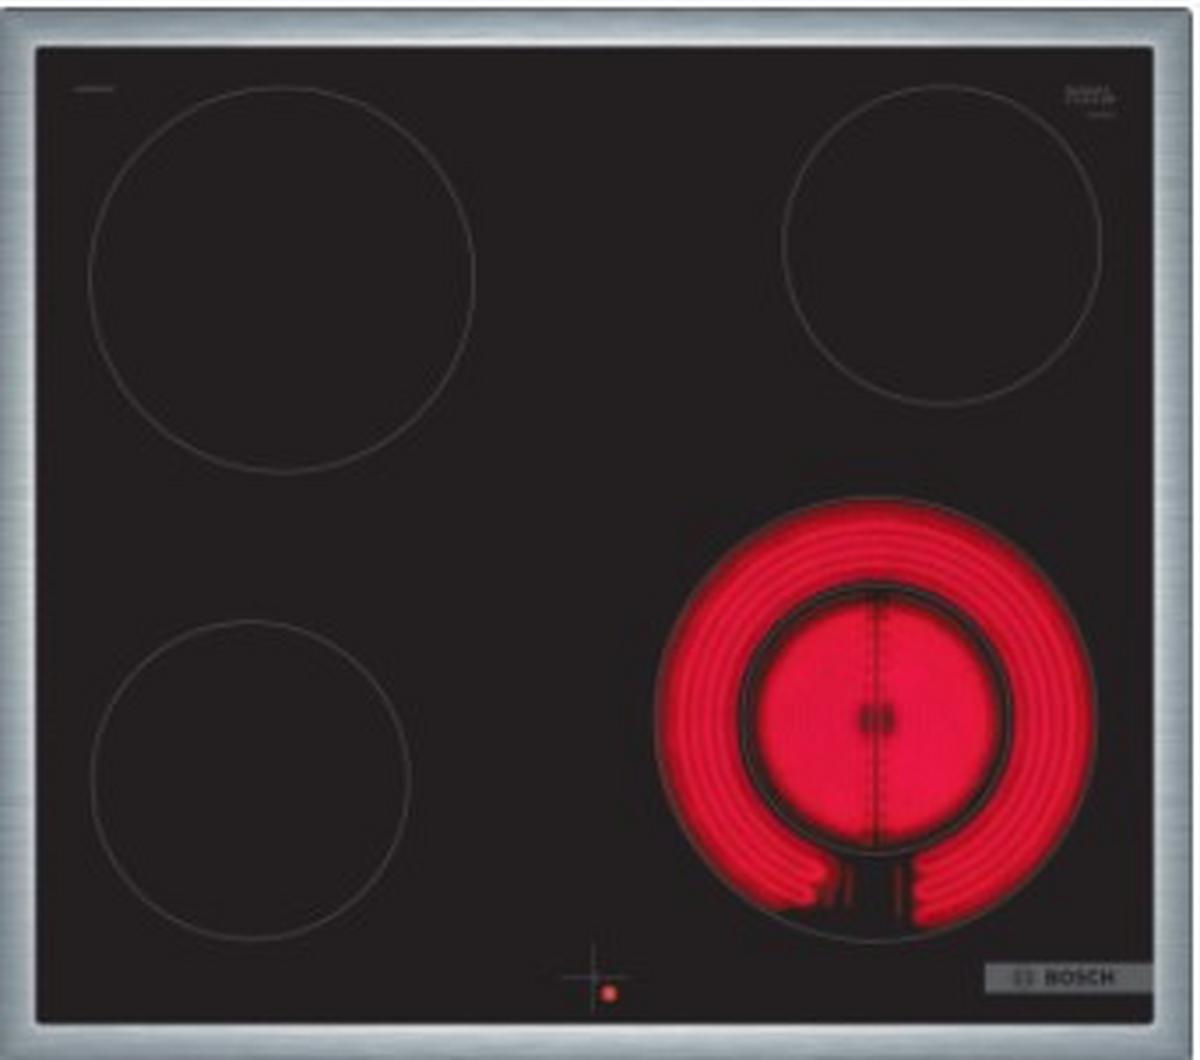
Task: Select the bottom-left cooking zone
Action: coord(250,779)
